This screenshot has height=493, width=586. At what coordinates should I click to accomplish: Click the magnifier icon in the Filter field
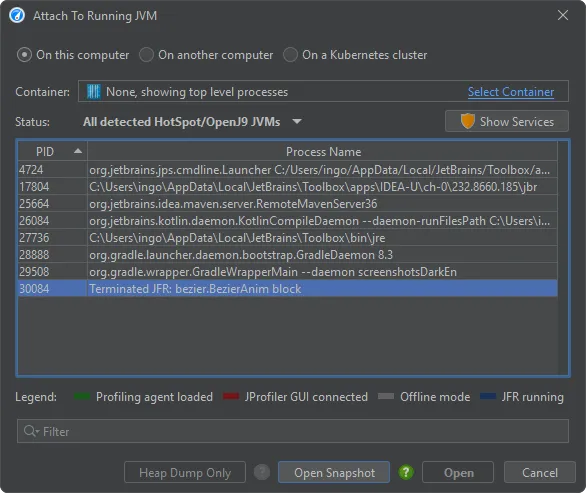point(31,431)
